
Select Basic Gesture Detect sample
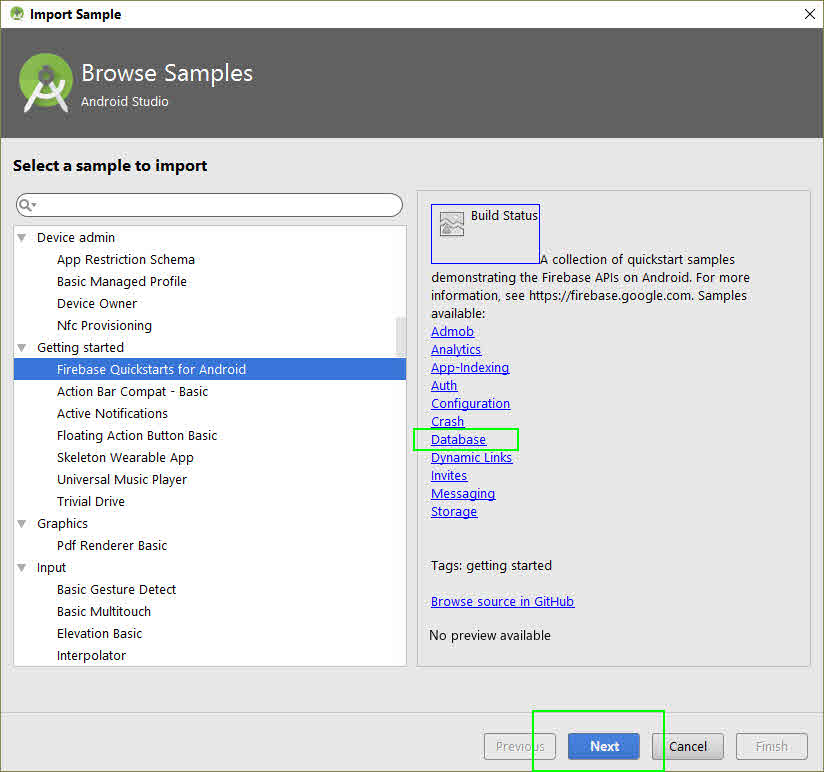[117, 590]
